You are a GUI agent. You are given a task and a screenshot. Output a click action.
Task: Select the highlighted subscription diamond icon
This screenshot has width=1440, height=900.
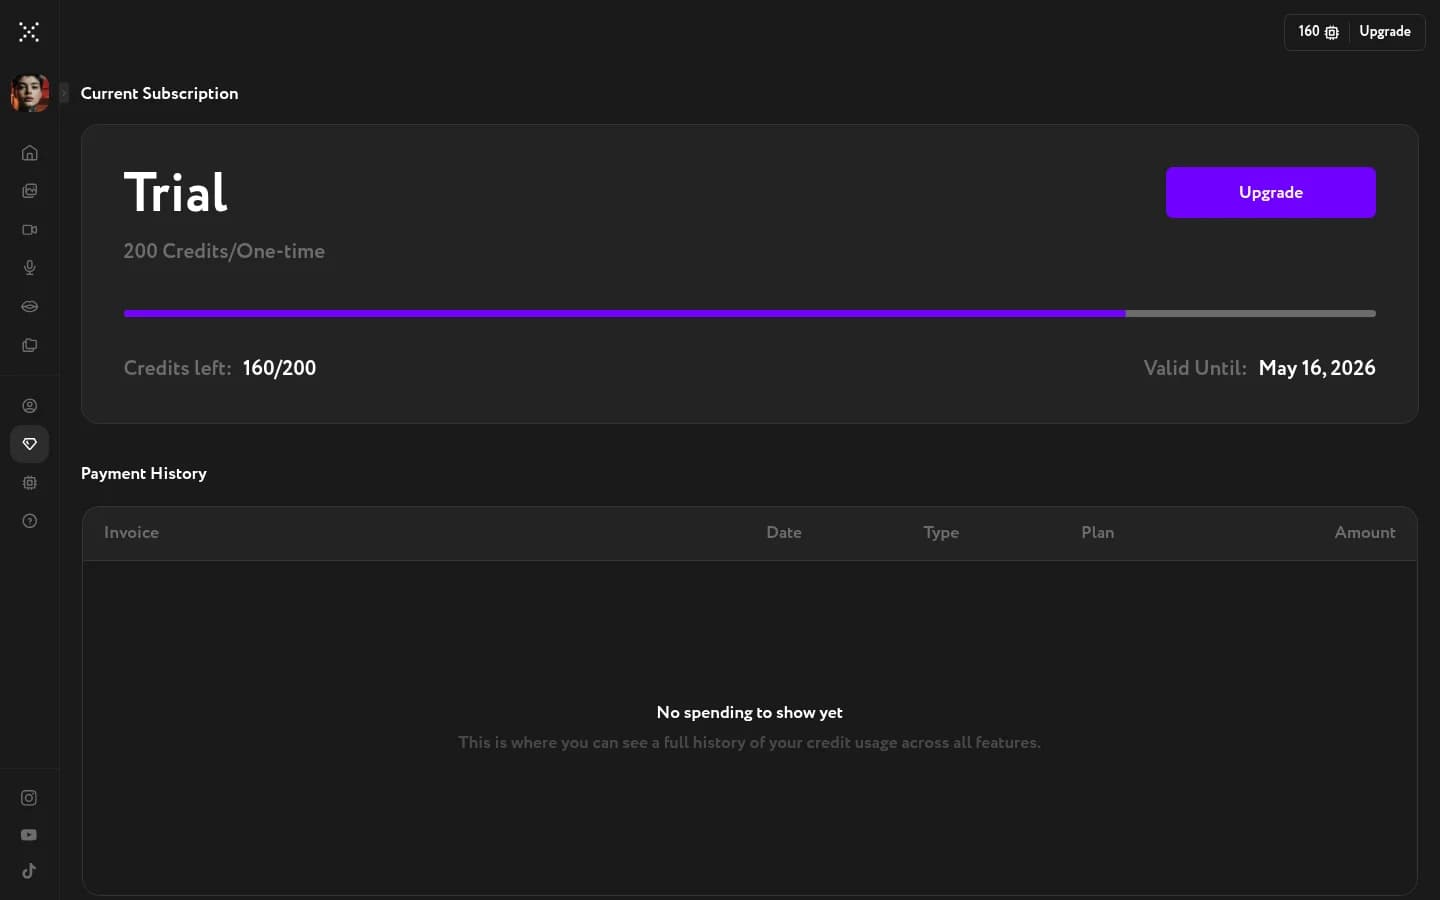pyautogui.click(x=29, y=444)
